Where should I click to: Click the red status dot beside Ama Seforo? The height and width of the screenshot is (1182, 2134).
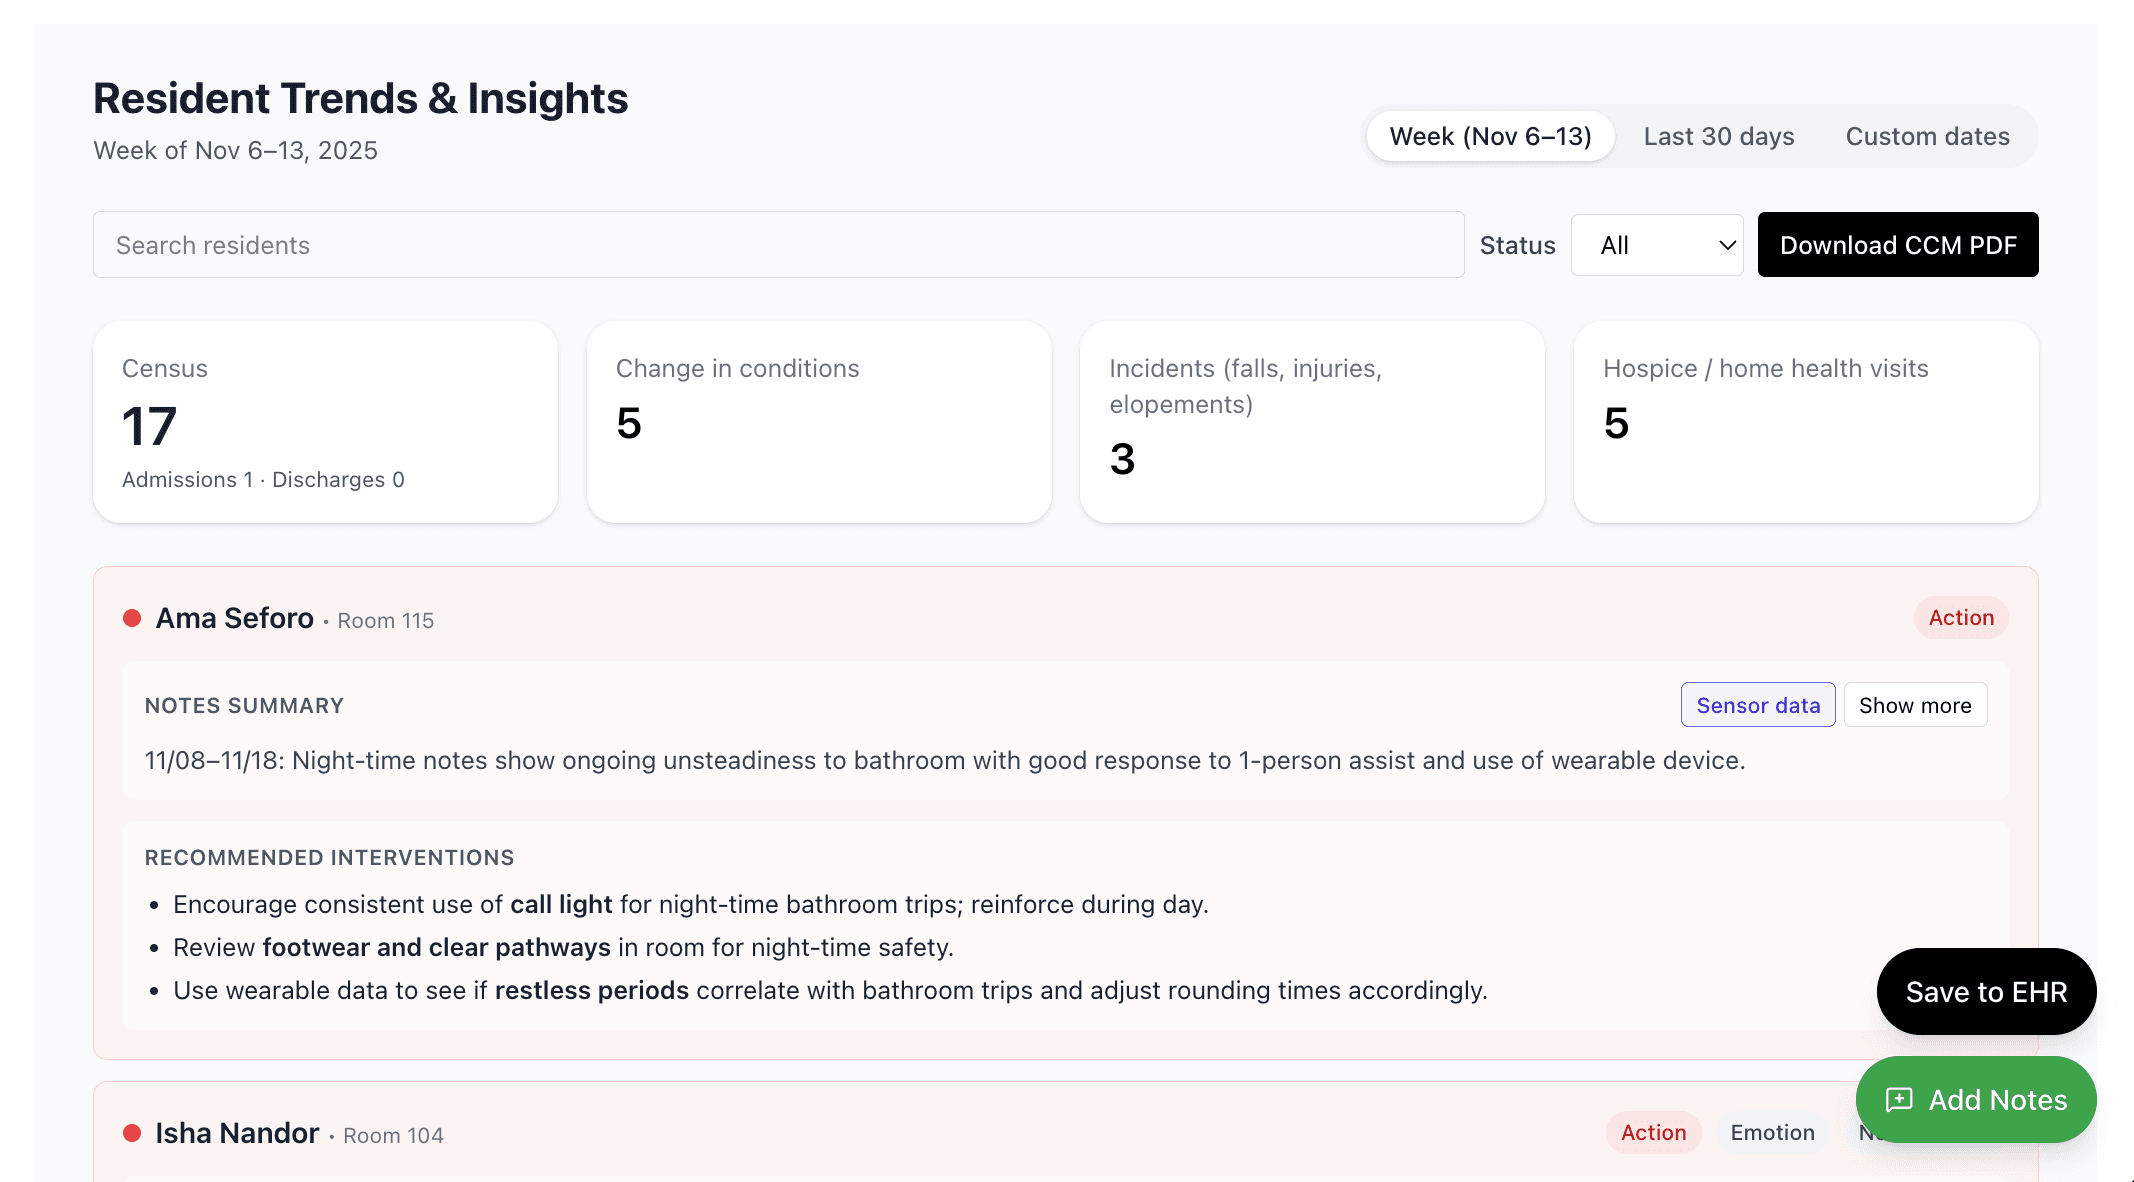132,618
